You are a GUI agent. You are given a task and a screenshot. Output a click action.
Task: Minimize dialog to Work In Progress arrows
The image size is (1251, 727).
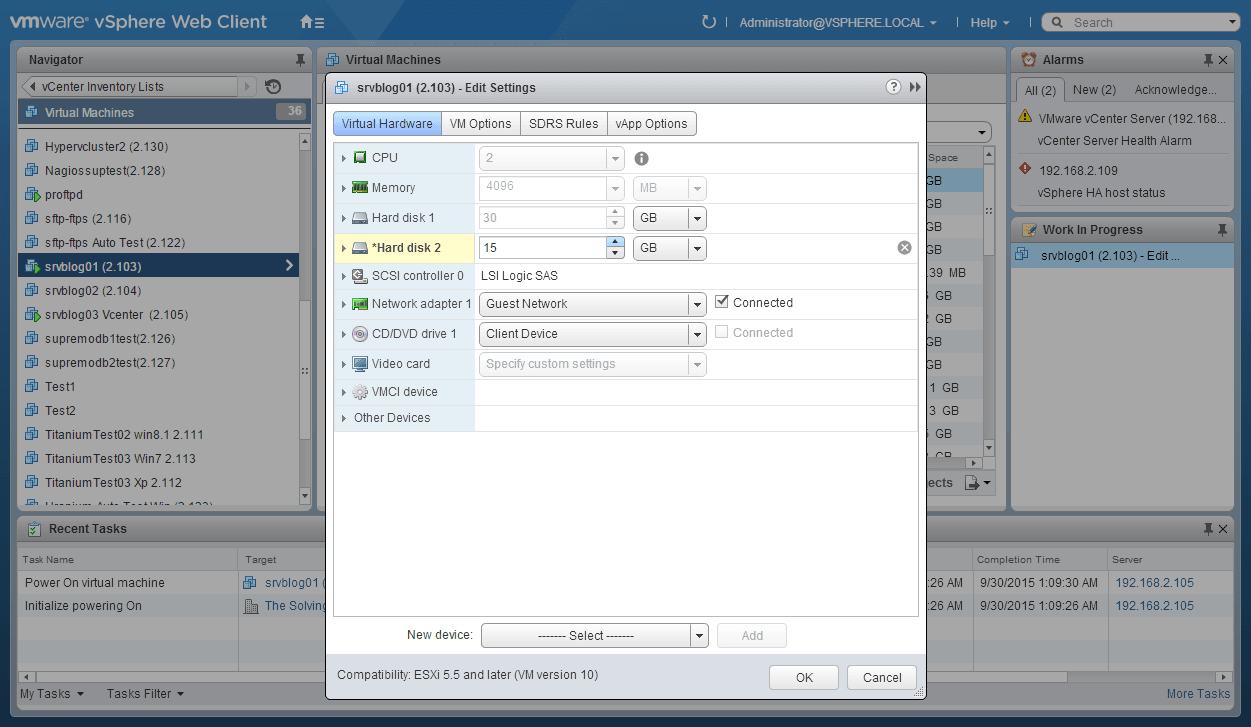pyautogui.click(x=915, y=87)
